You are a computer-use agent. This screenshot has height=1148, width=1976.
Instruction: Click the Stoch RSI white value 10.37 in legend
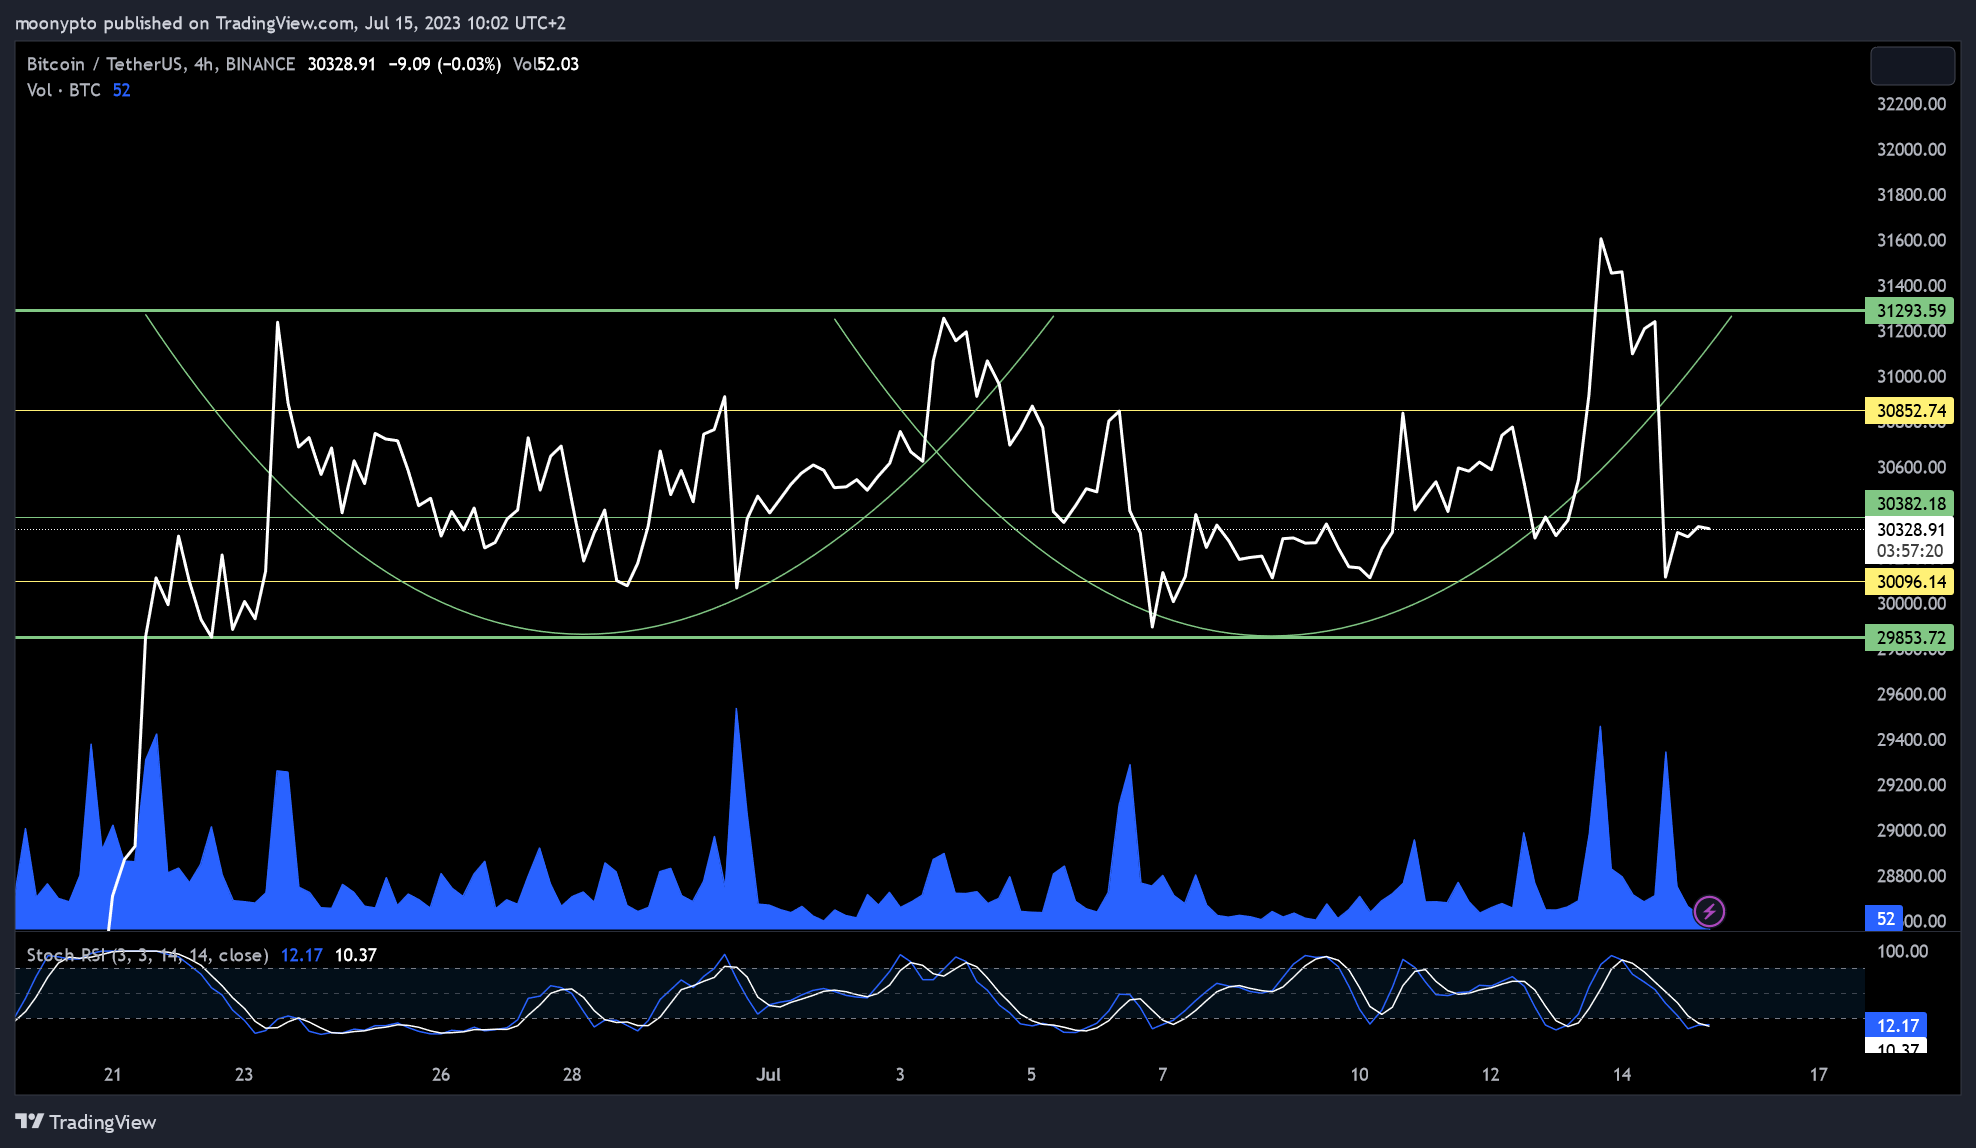[x=355, y=955]
